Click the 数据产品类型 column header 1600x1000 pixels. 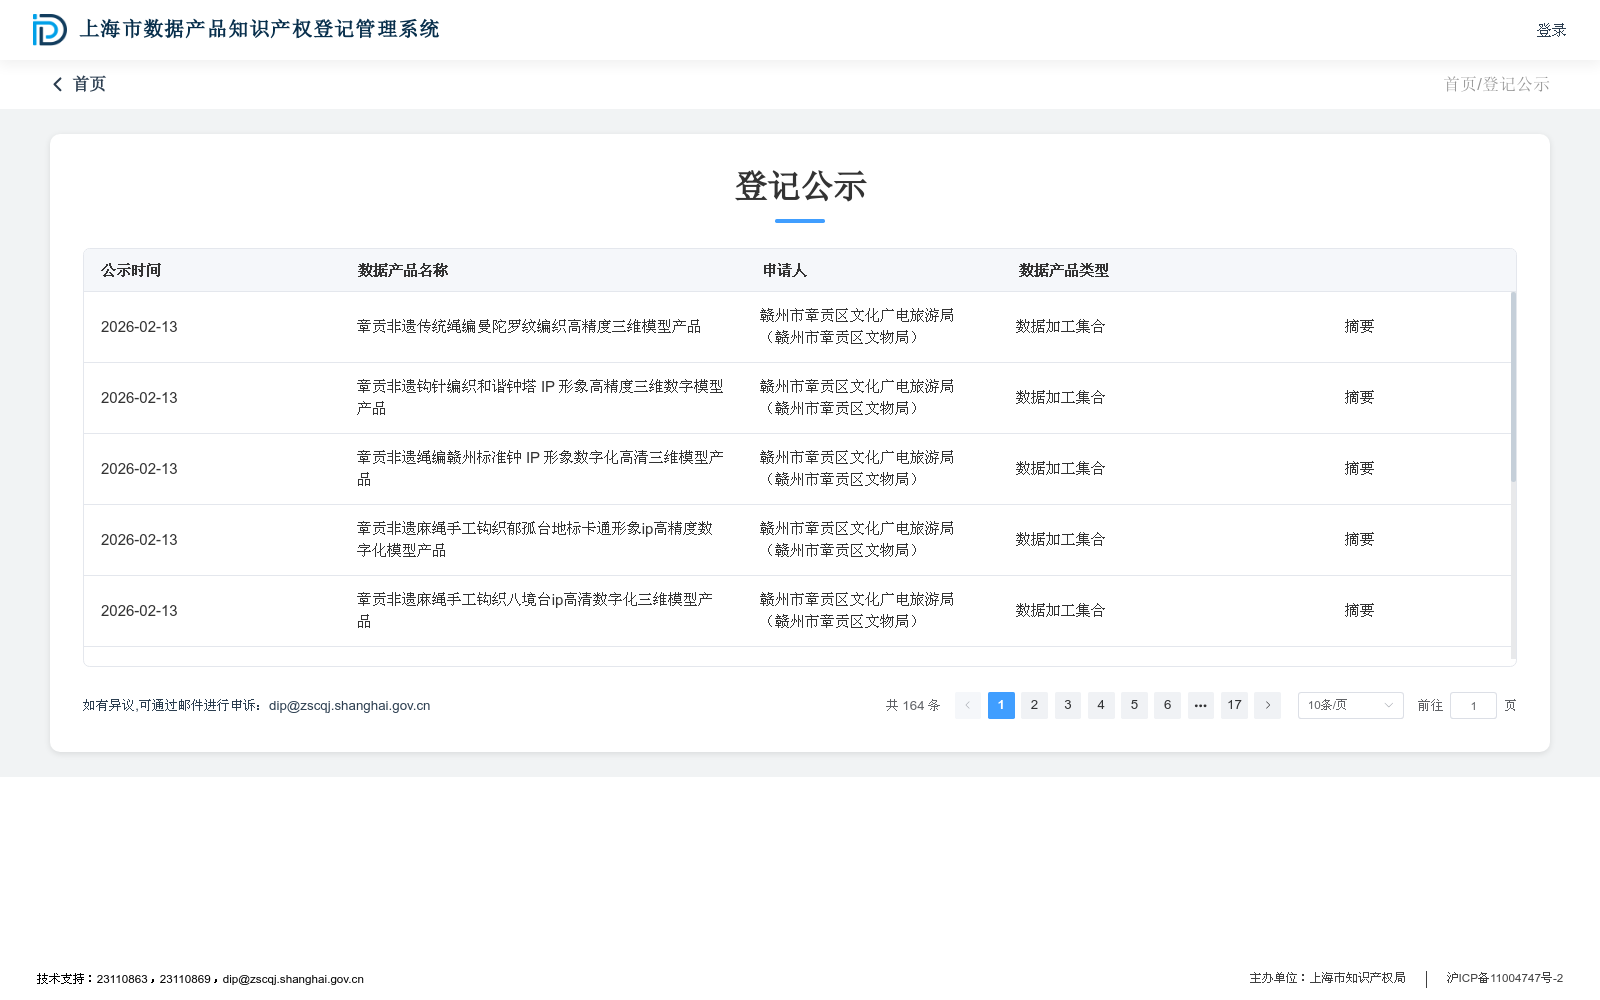[x=1064, y=271]
